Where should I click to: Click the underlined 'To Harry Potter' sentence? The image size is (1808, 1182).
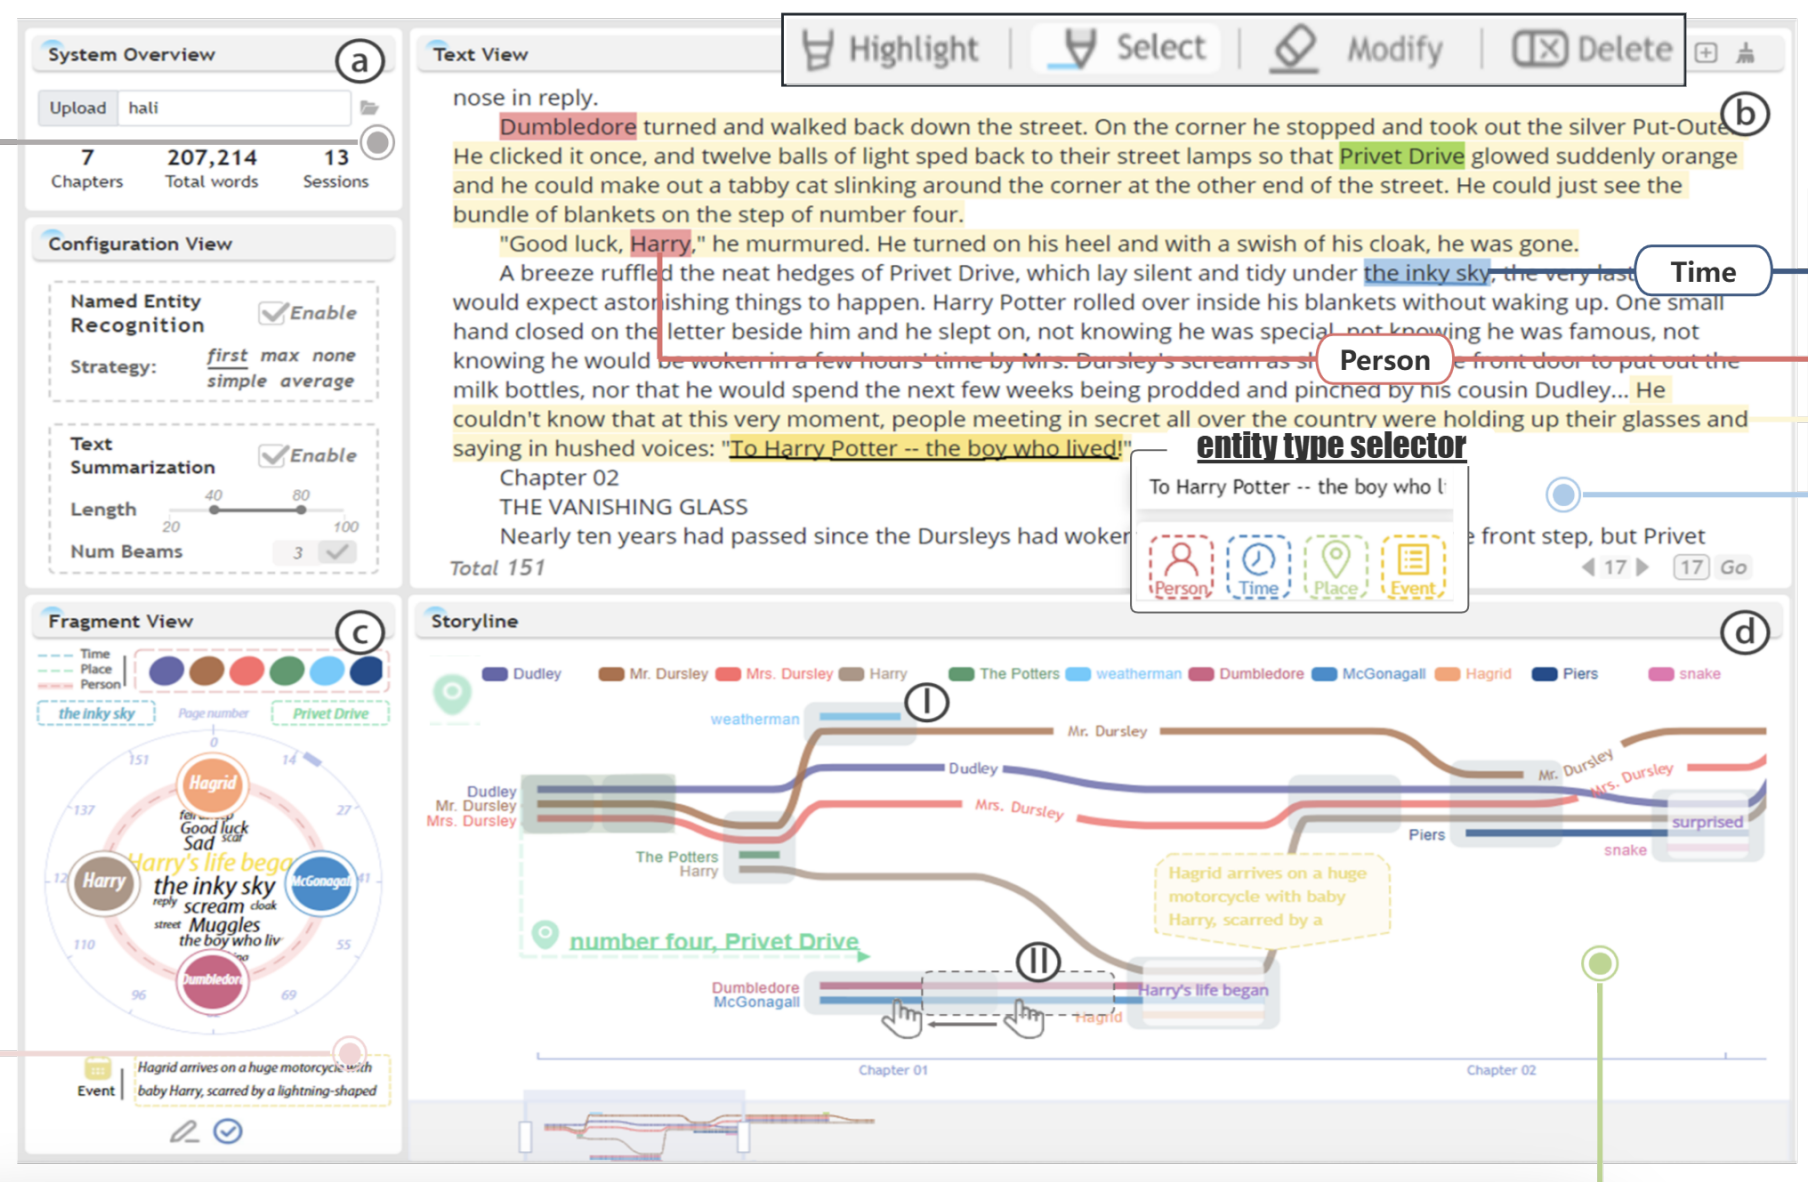[x=926, y=448]
